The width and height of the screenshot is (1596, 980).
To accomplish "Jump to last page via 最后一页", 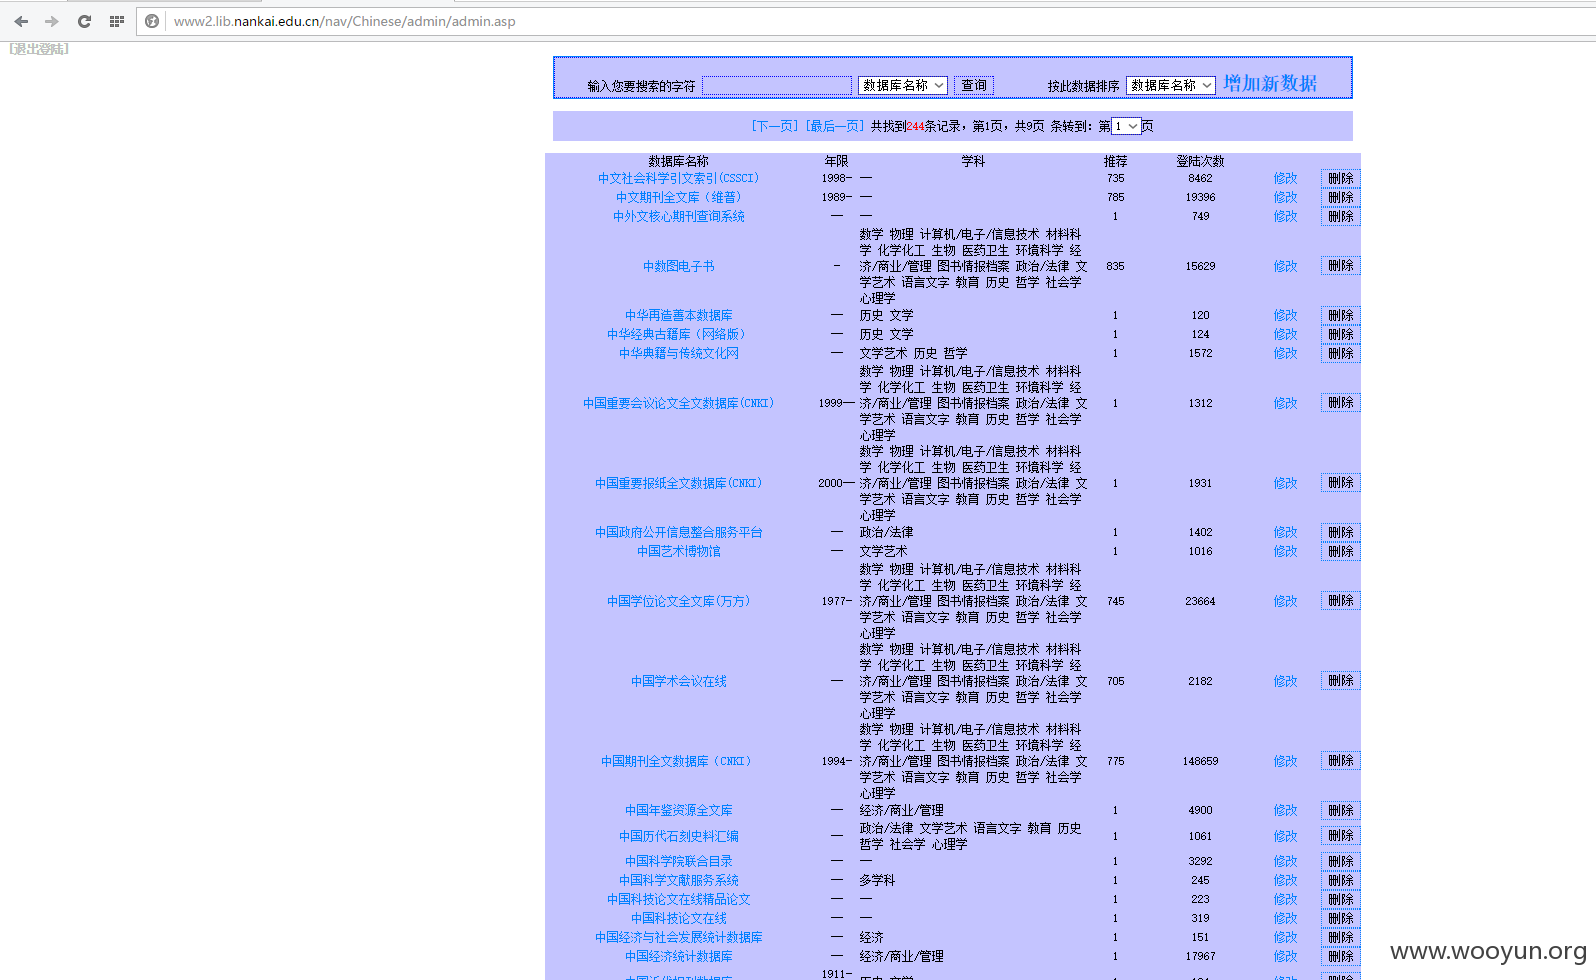I will point(835,126).
